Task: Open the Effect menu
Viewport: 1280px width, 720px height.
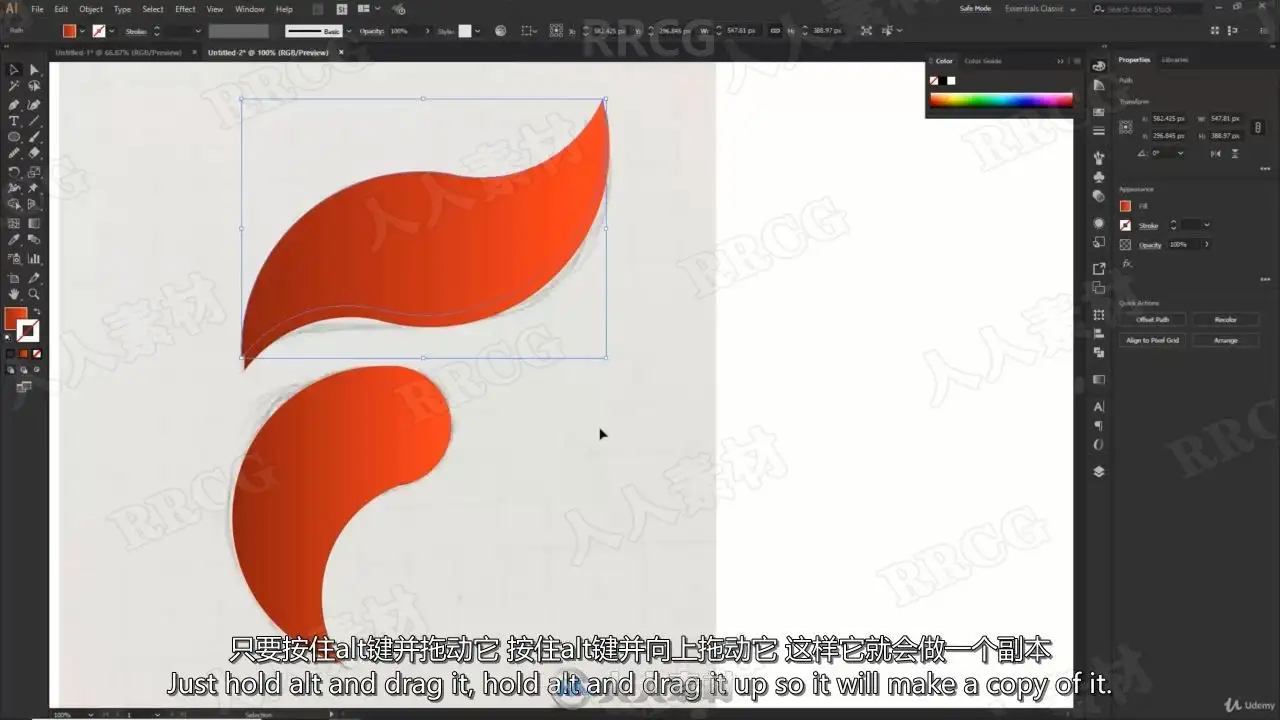Action: click(x=185, y=9)
